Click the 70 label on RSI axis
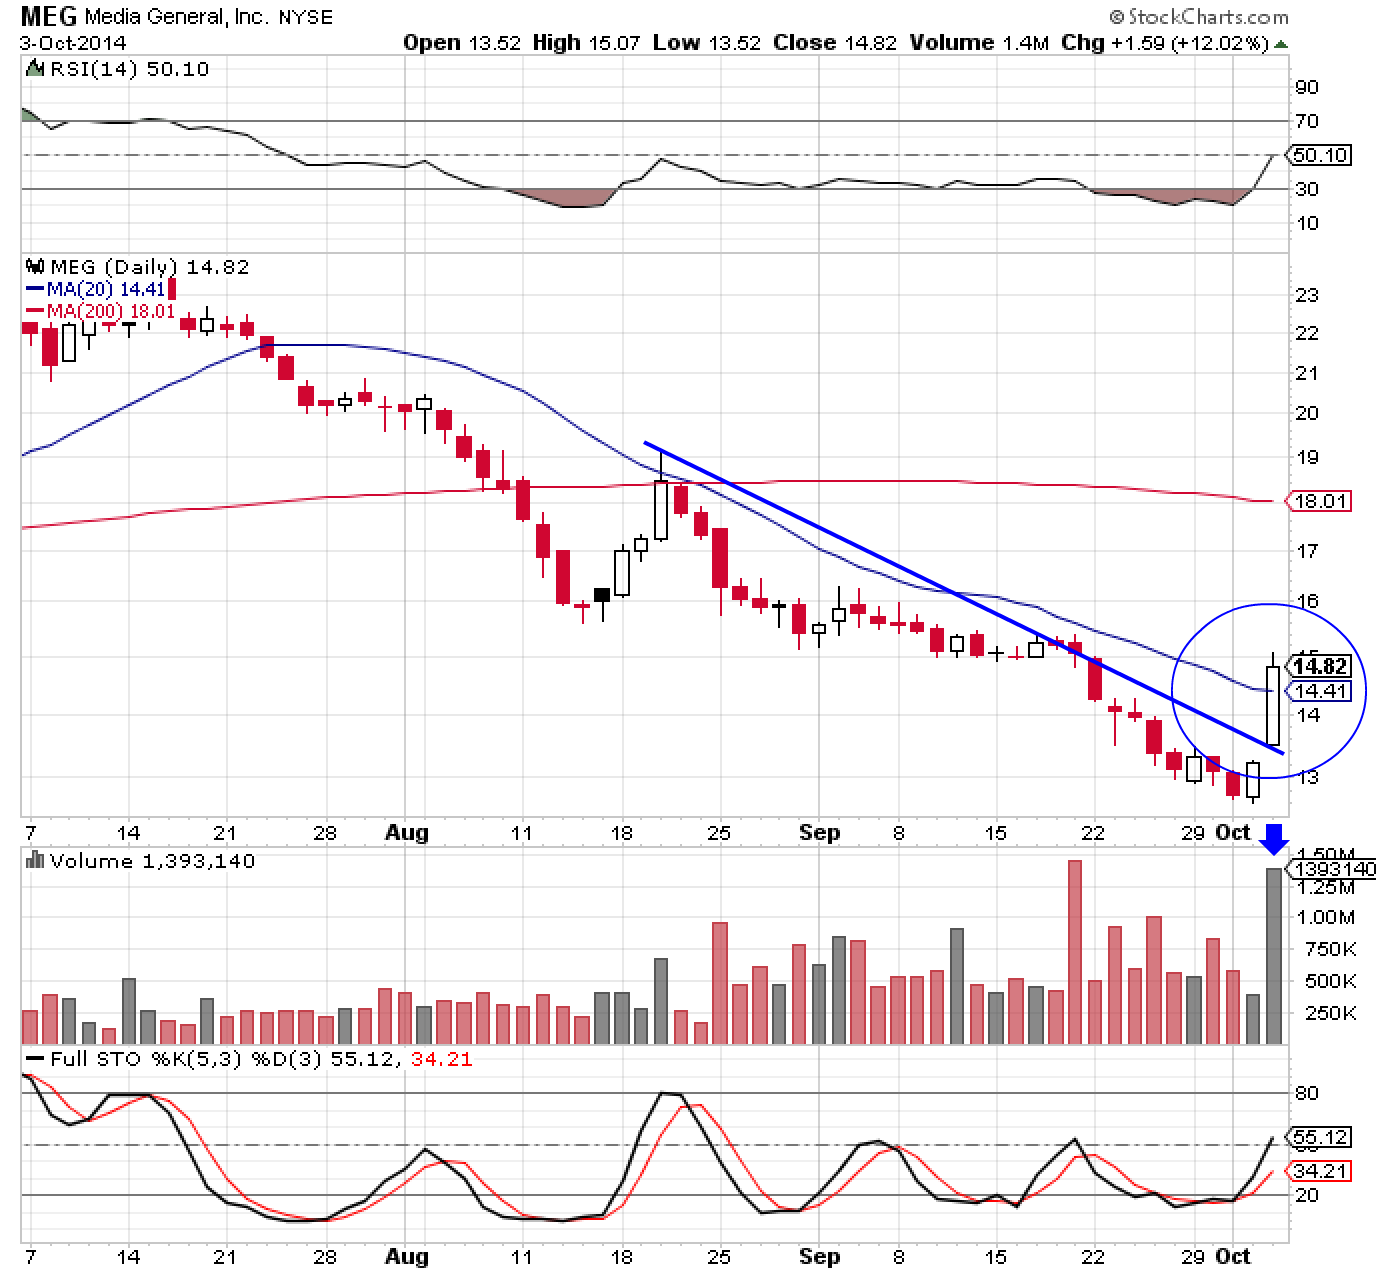The image size is (1376, 1268). [1306, 121]
